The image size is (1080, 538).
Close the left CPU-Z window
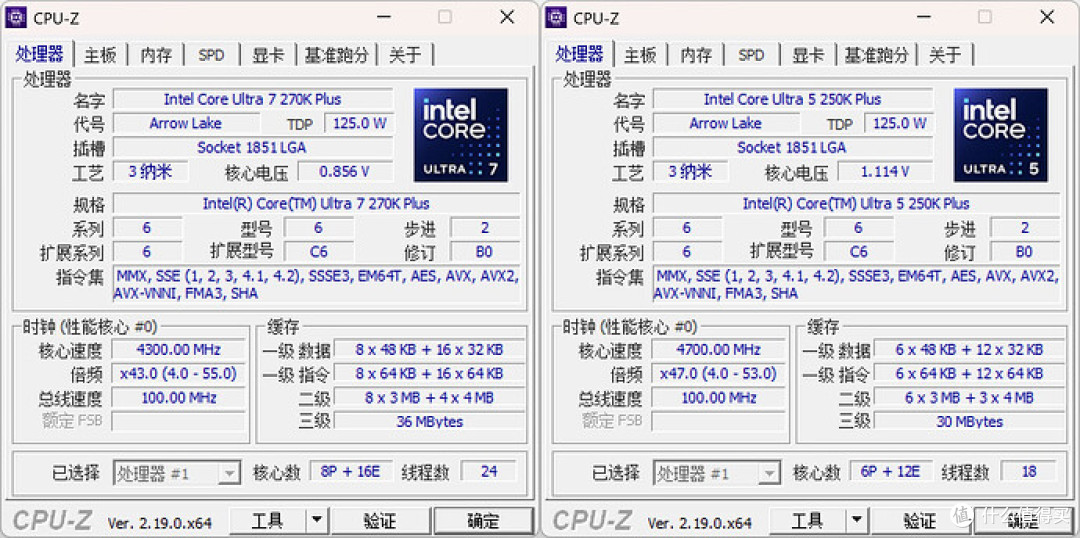[507, 17]
